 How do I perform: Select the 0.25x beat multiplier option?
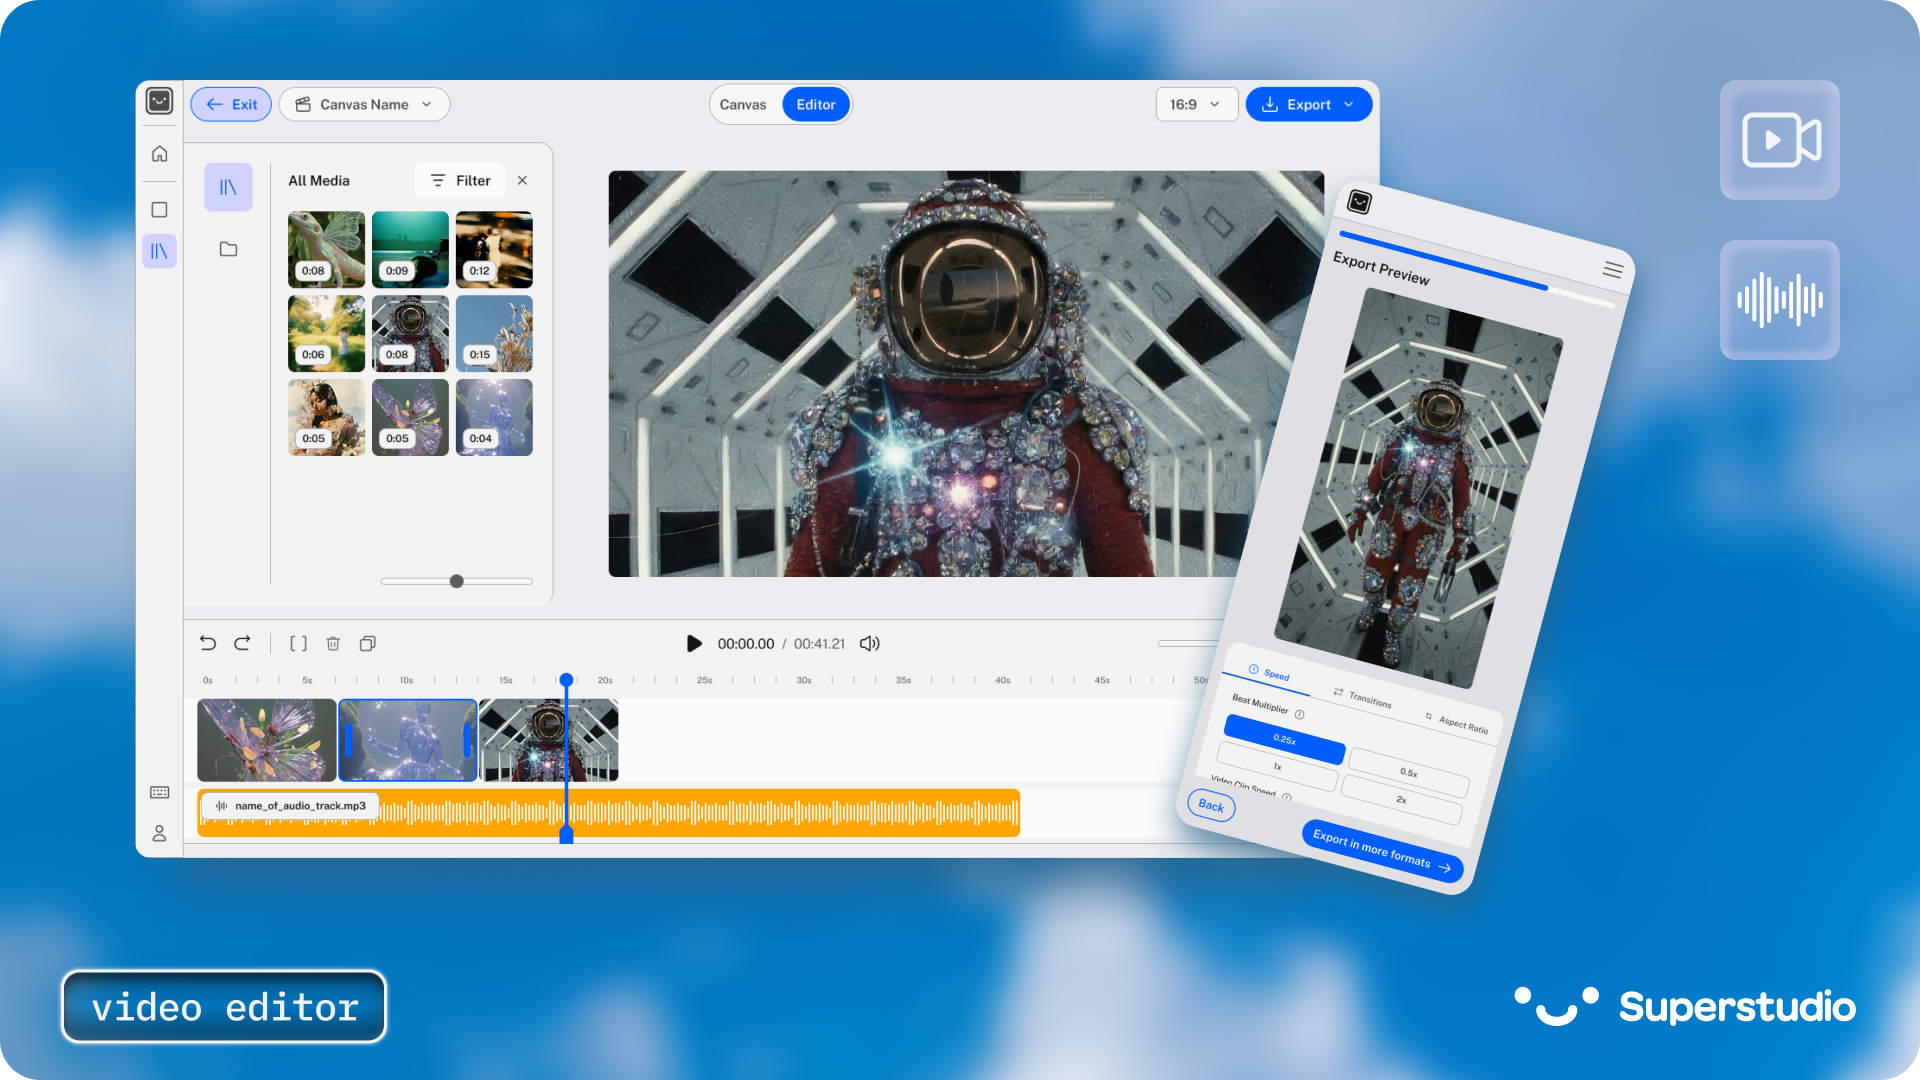tap(1284, 739)
